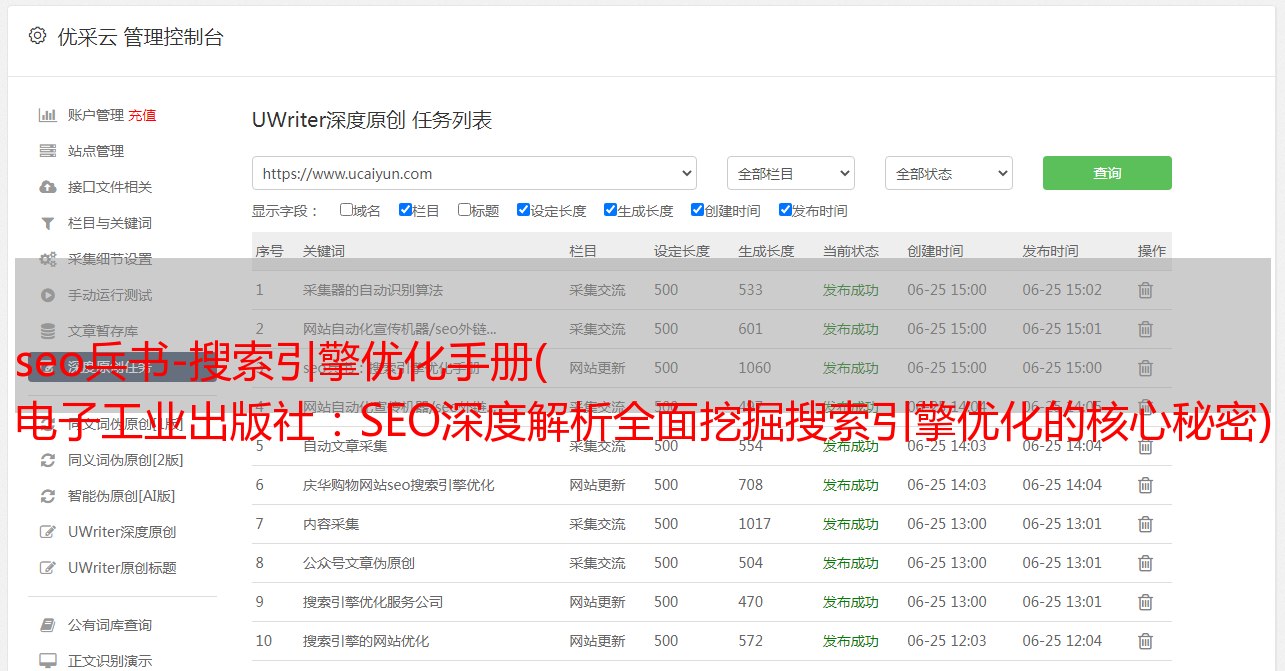Open 智能伪原创[AI版] in the sidebar
Viewport: 1285px width, 671px height.
click(121, 496)
